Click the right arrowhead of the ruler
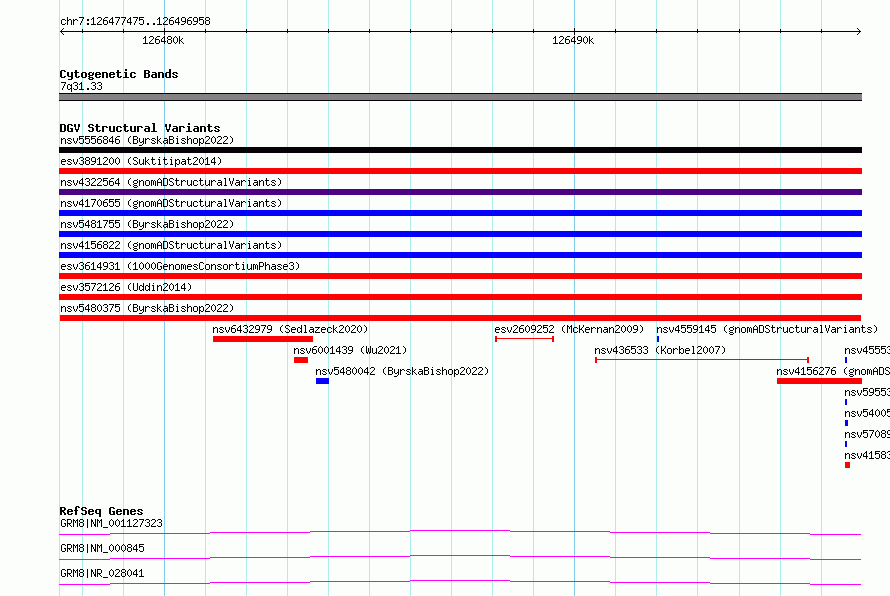Screen dimensions: 890x596 coord(859,32)
